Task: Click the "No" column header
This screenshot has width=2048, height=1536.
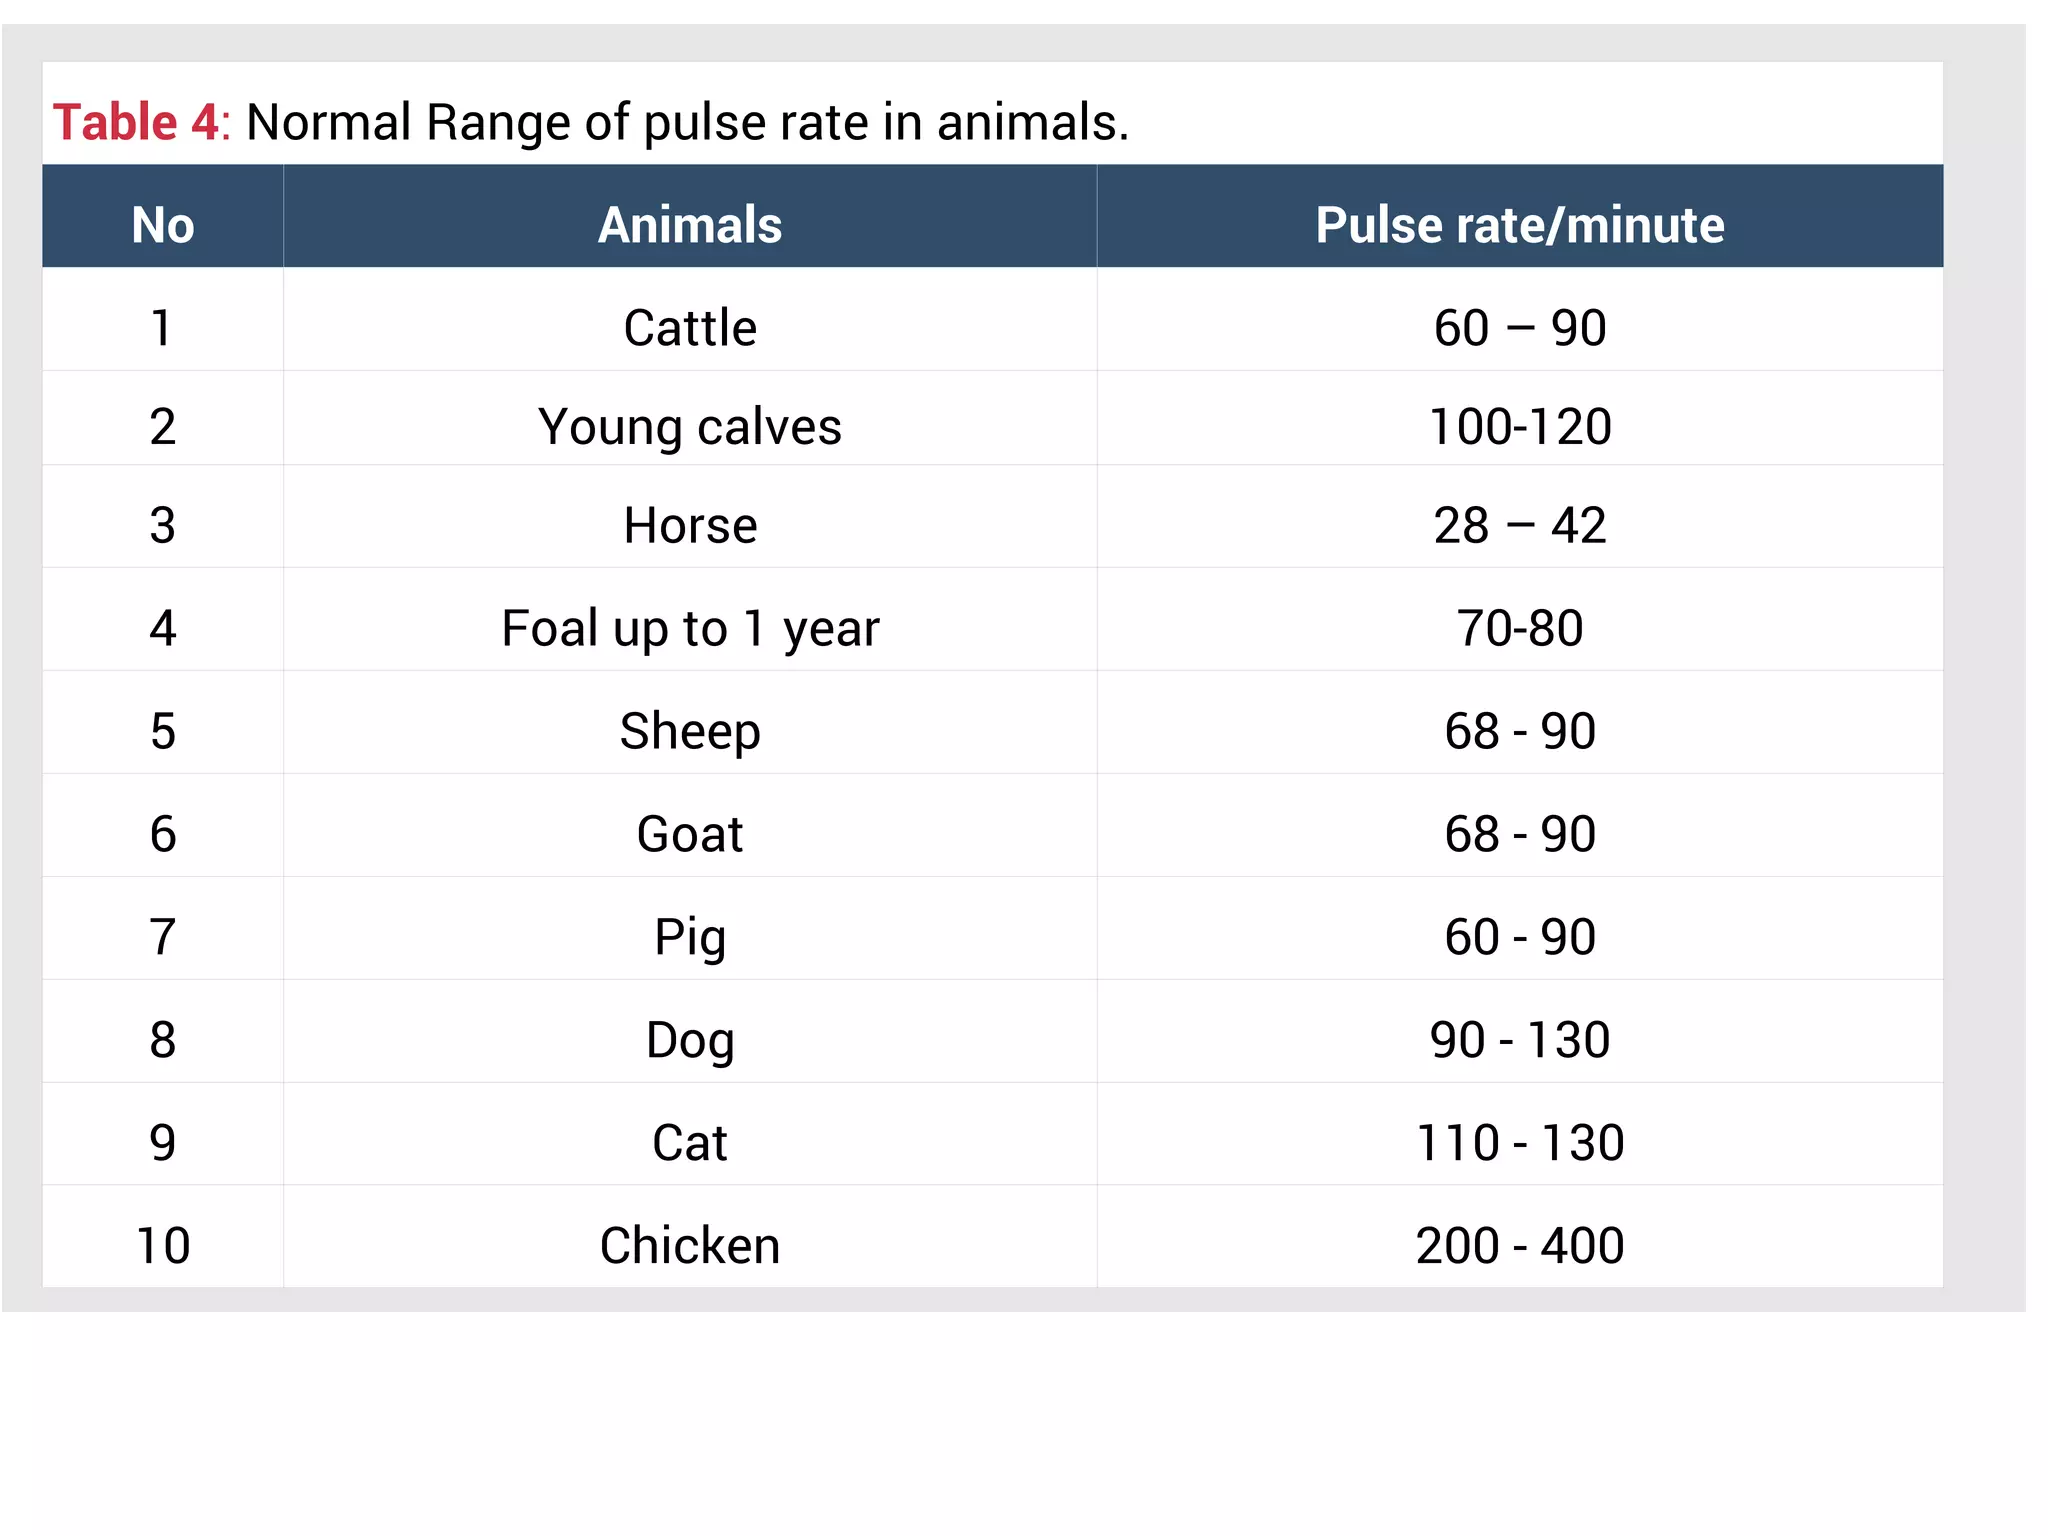Action: (x=163, y=225)
